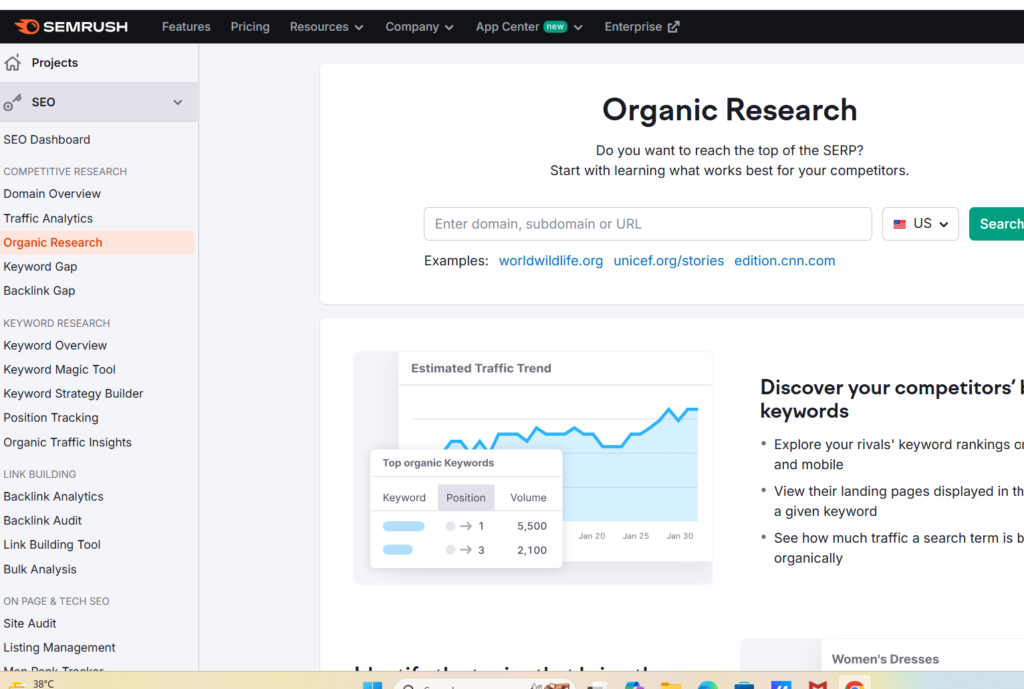The image size is (1024, 689).
Task: Open the Enterprise link in top navigation
Action: [642, 27]
